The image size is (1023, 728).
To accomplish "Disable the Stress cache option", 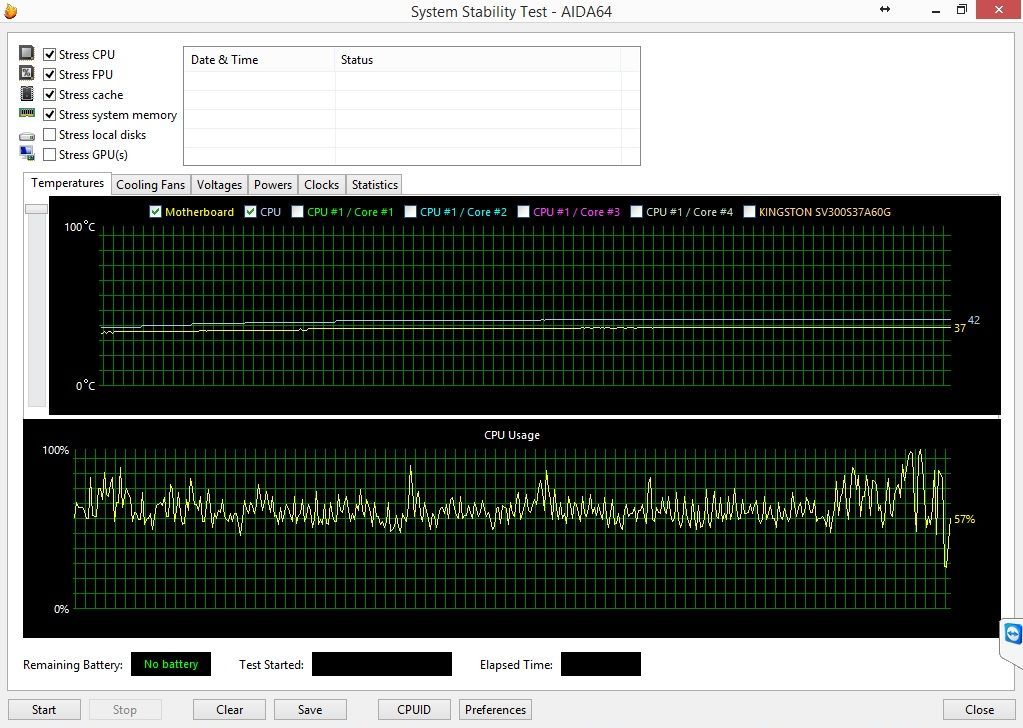I will click(50, 95).
